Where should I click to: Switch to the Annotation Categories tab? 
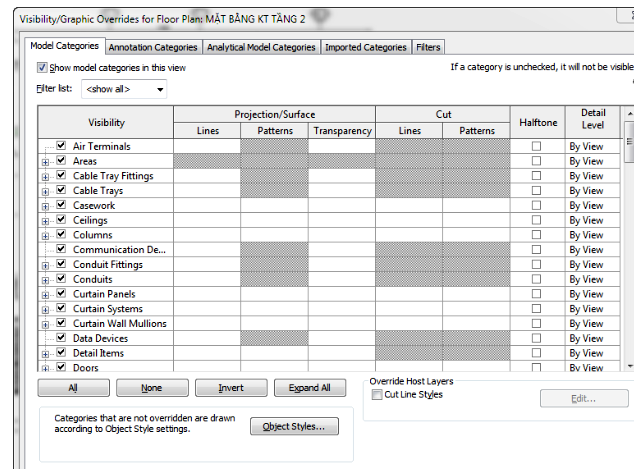tap(152, 47)
